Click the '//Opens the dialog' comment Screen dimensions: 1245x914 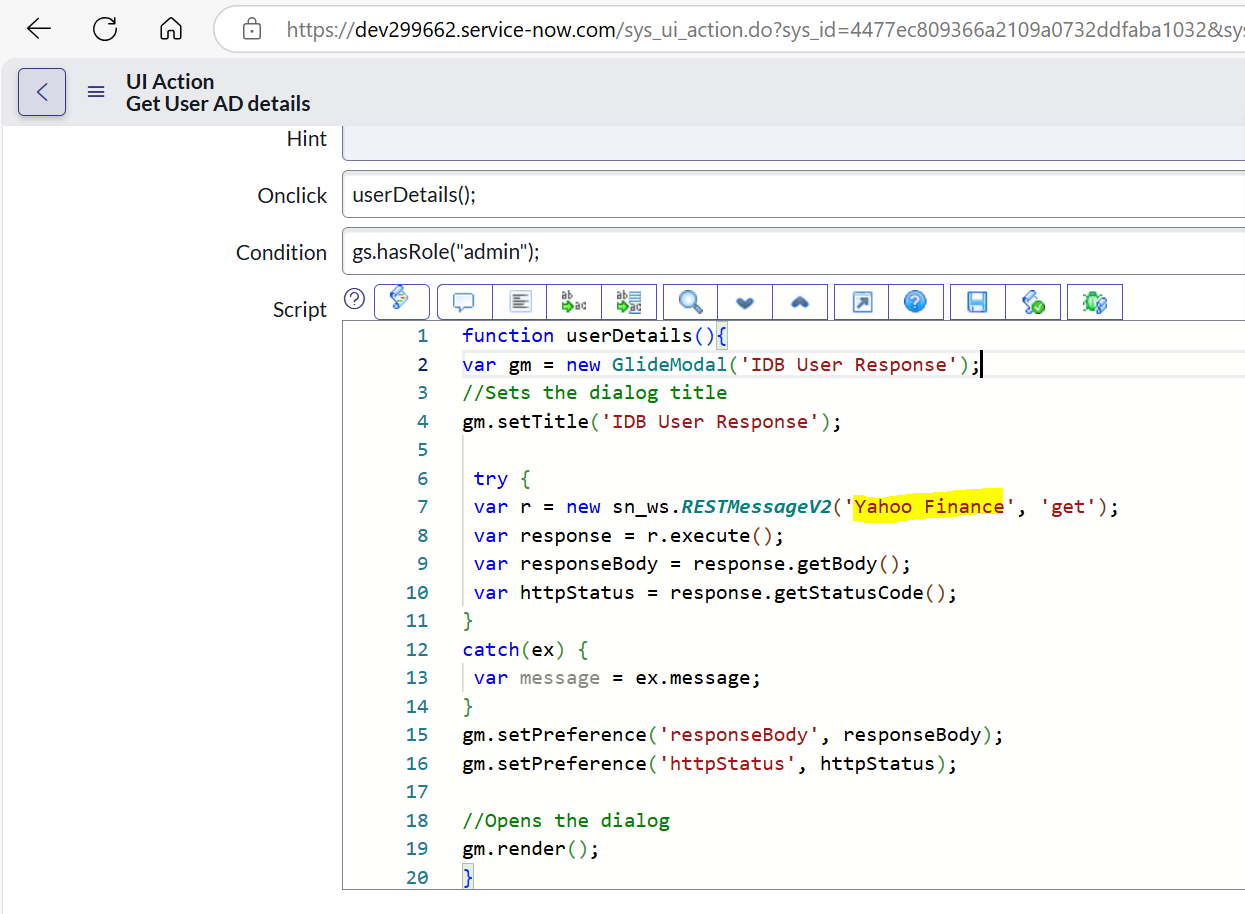pyautogui.click(x=566, y=821)
